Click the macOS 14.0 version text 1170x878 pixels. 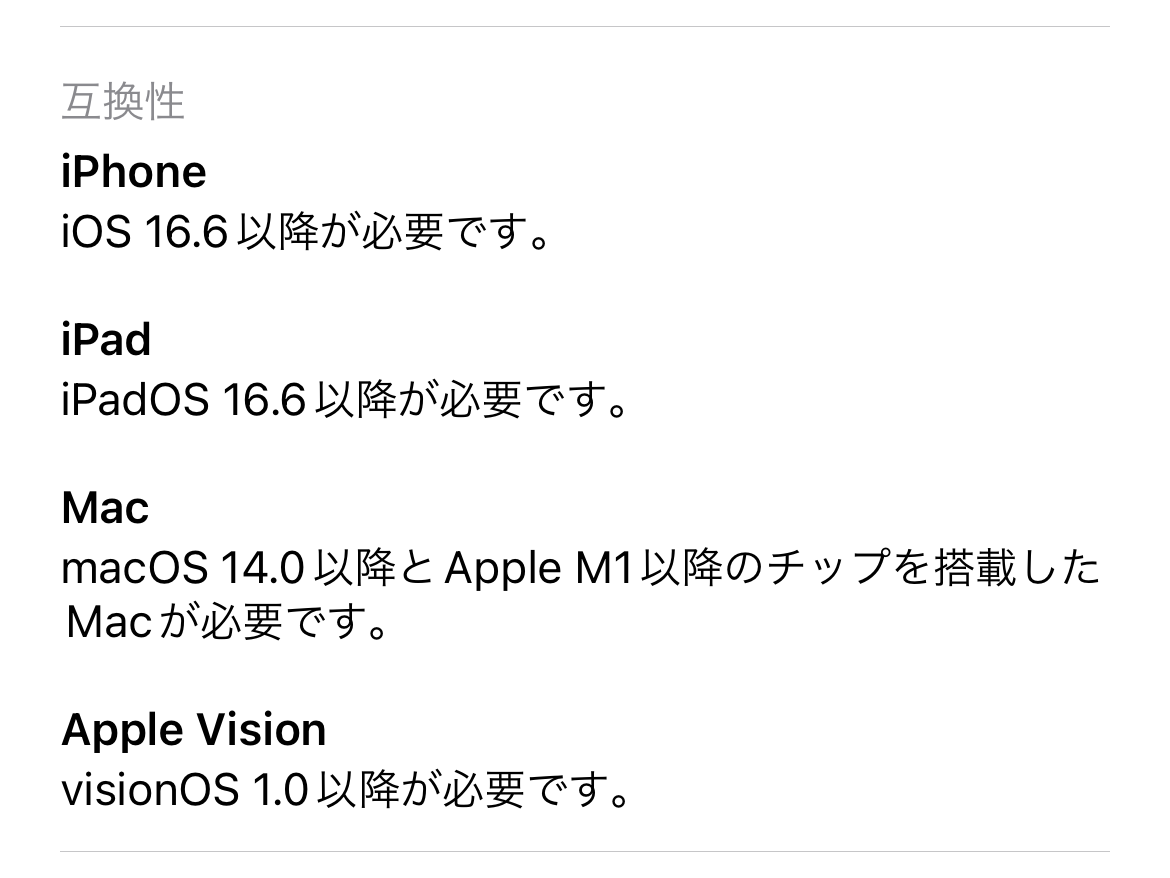(x=183, y=570)
